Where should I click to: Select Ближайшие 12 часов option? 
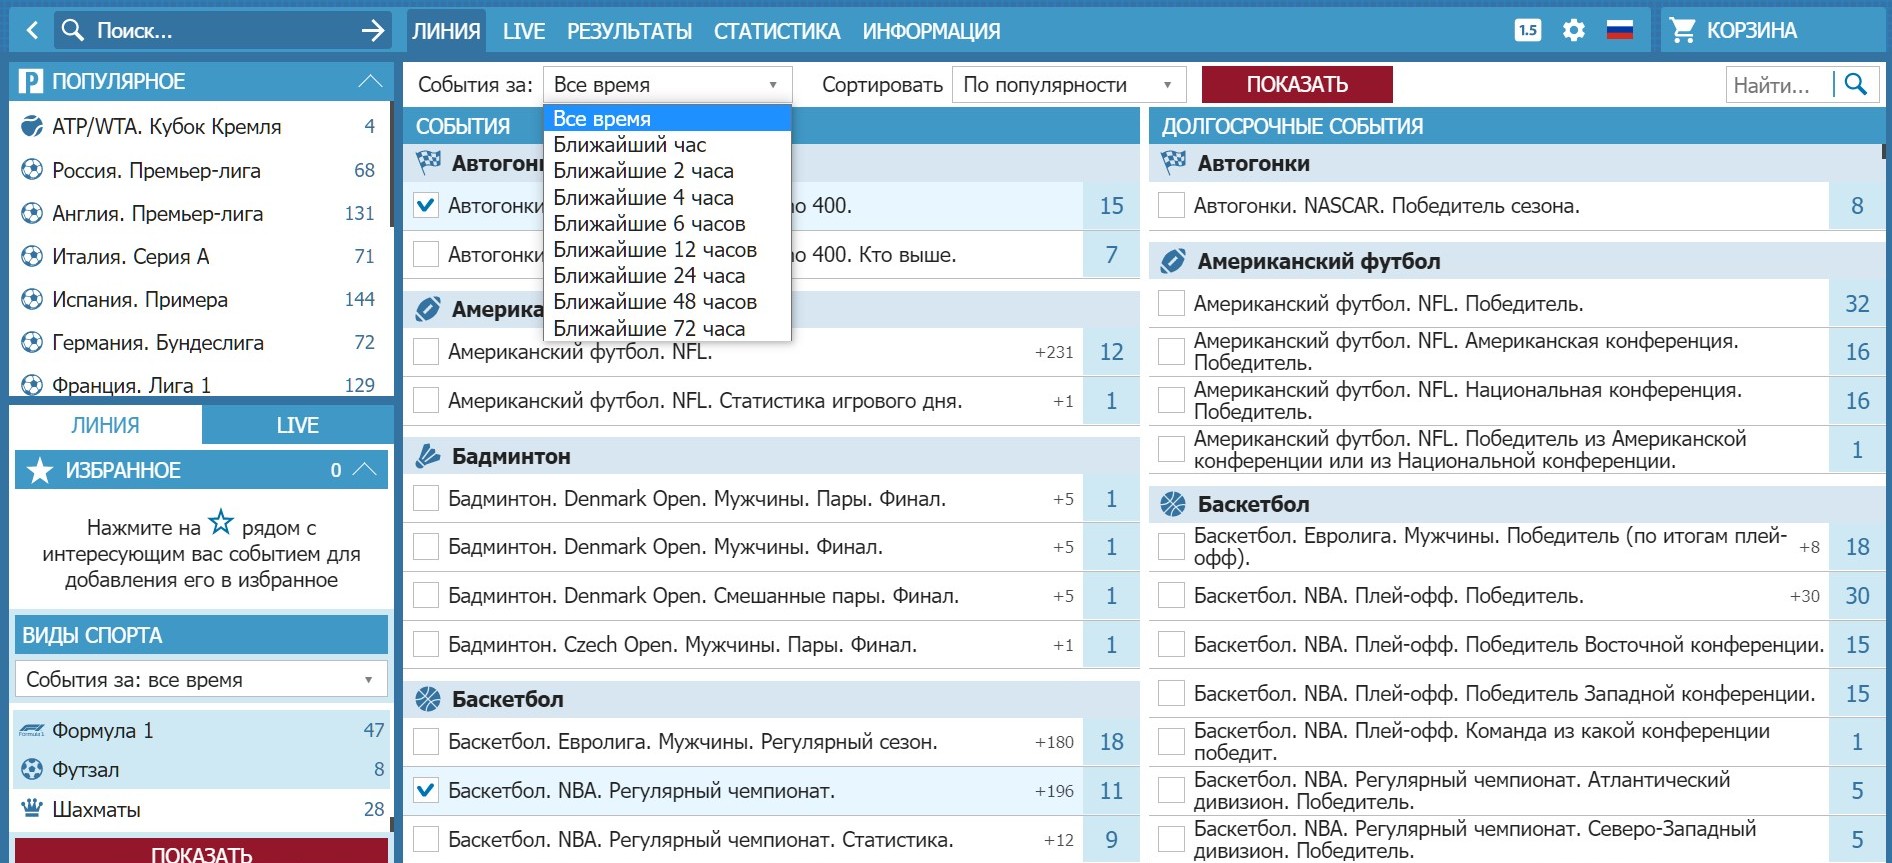(x=667, y=249)
